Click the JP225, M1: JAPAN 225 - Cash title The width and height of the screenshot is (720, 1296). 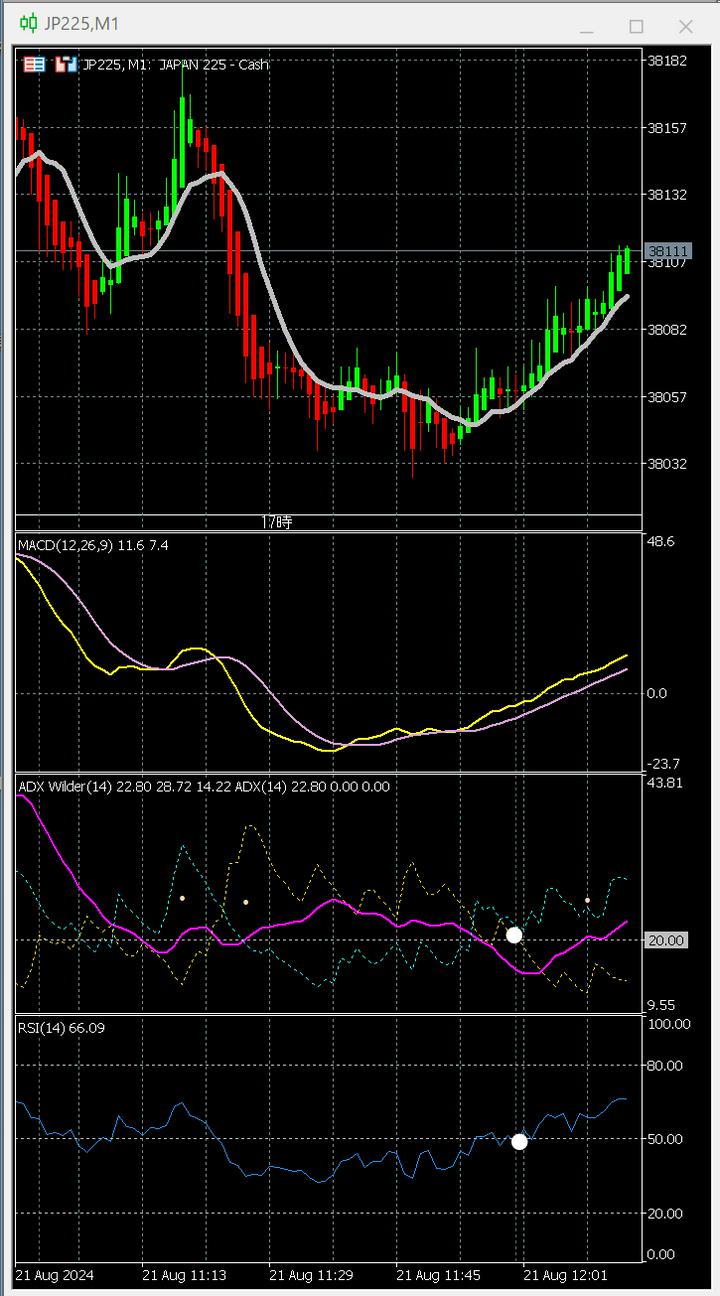click(x=175, y=65)
